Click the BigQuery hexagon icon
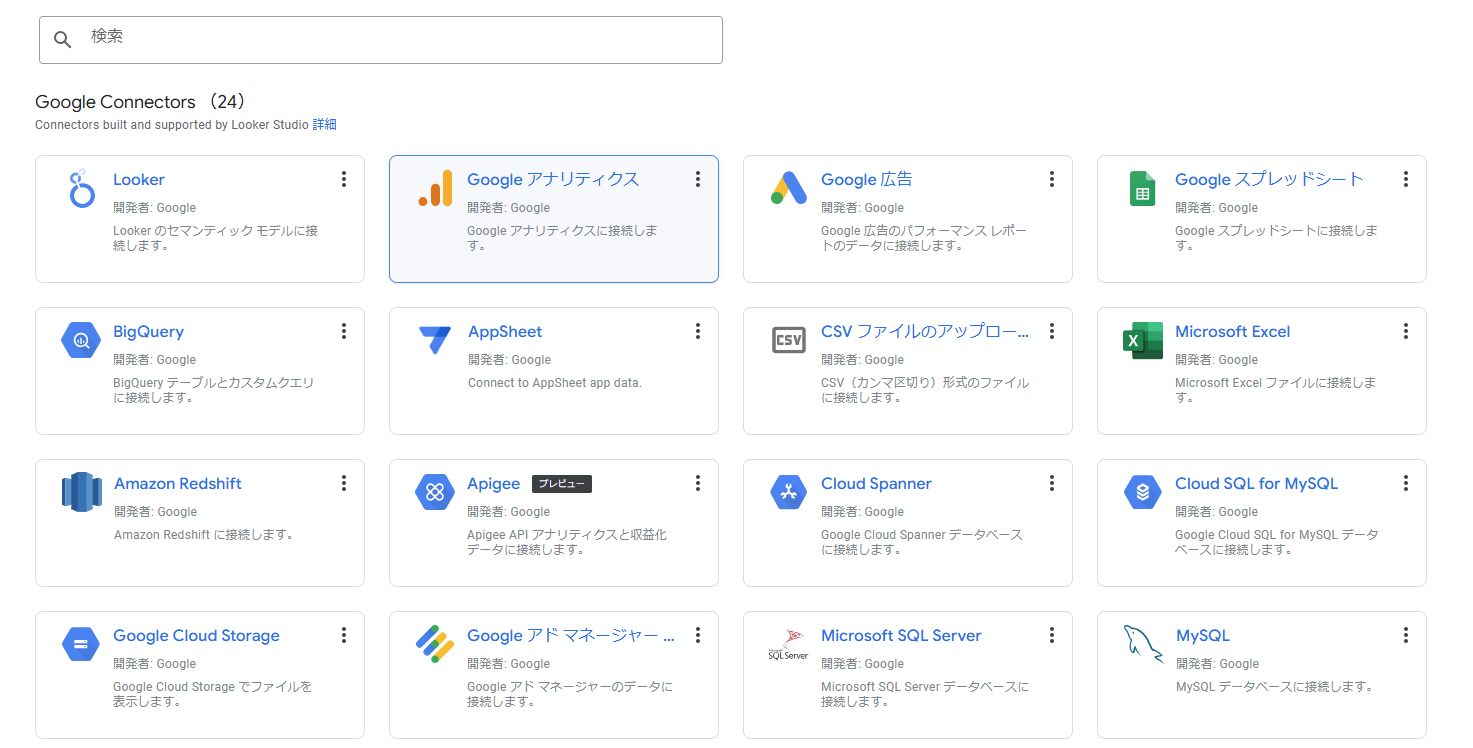This screenshot has width=1473, height=748. pos(81,340)
